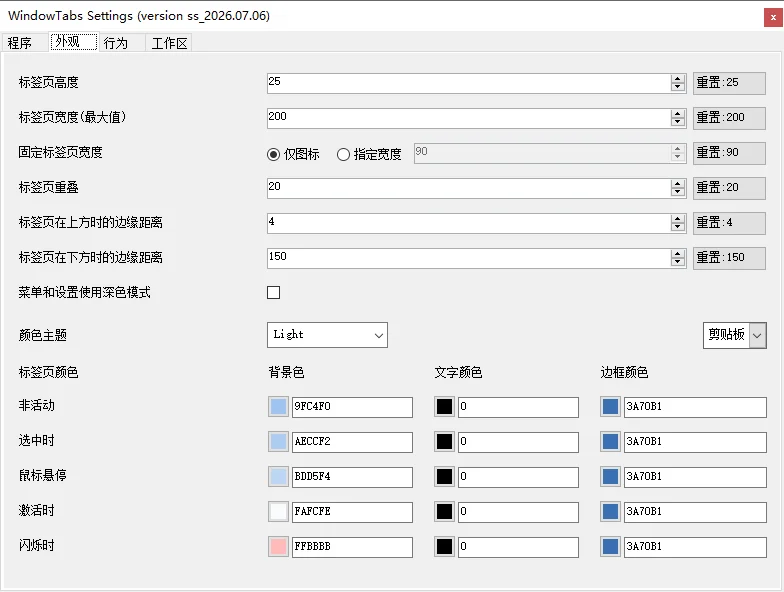Open the 颜色主题 Light dropdown
Screen dimensions: 784x592
point(328,335)
